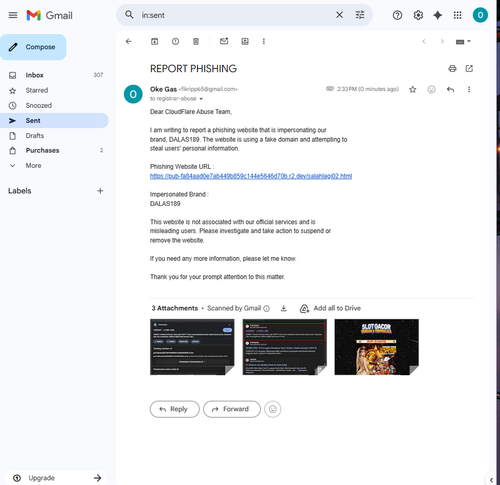
Task: Archive this email
Action: coord(154,41)
